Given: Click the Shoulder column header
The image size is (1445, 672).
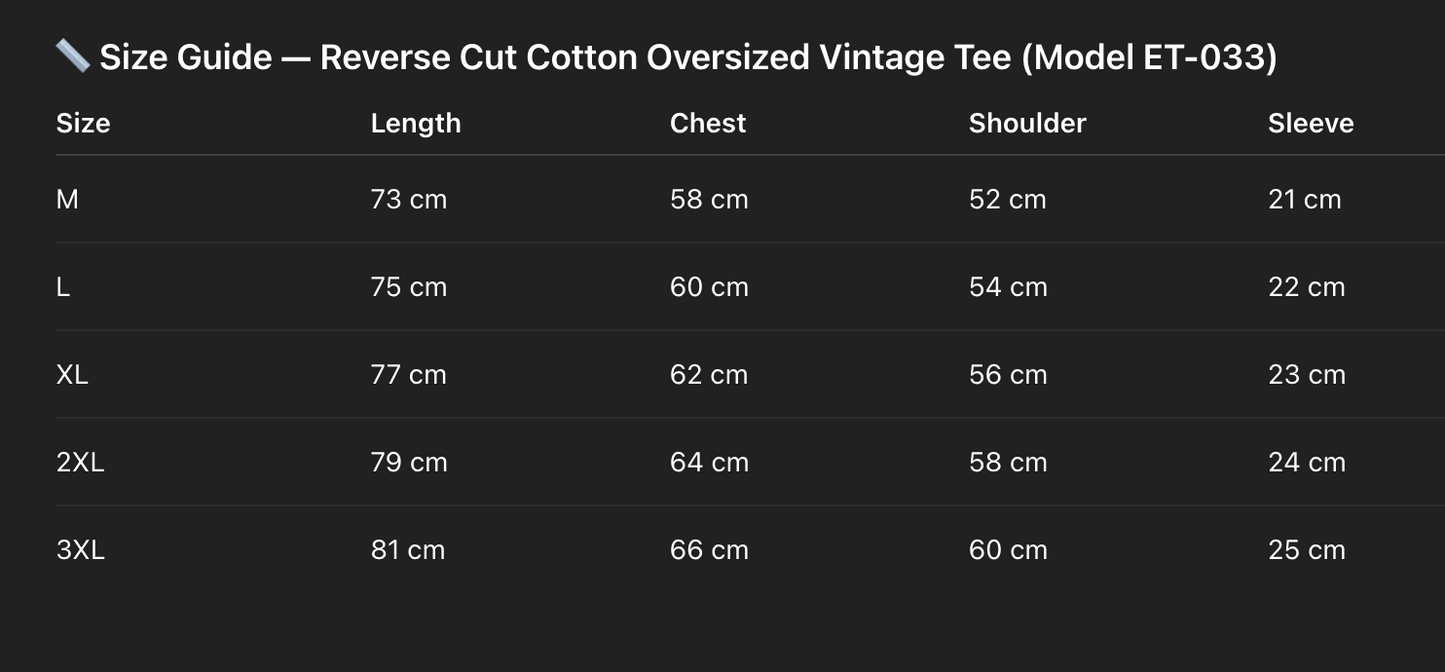Looking at the screenshot, I should point(1027,123).
